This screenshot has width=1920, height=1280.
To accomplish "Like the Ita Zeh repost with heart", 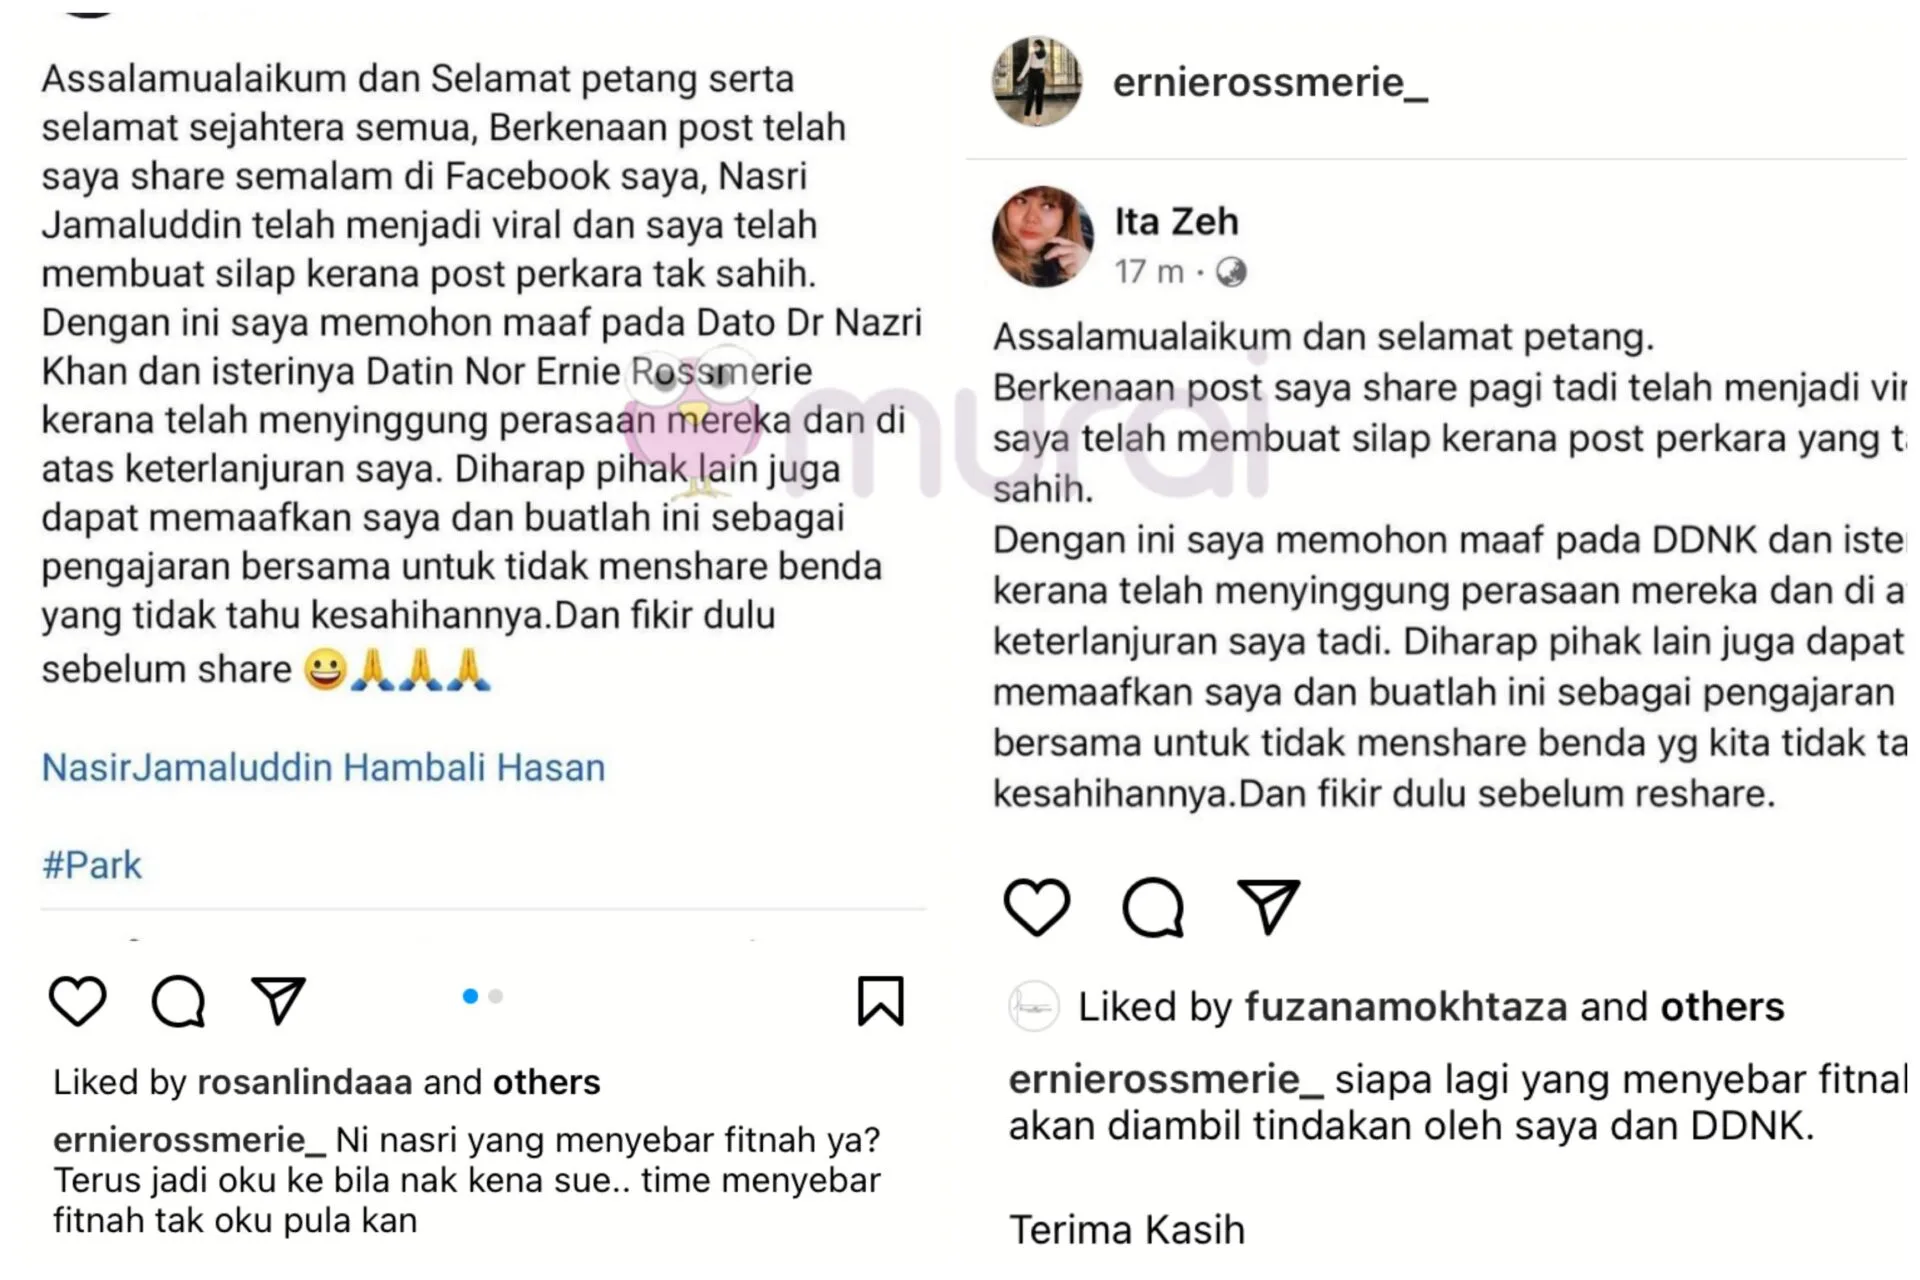I will click(x=1037, y=907).
